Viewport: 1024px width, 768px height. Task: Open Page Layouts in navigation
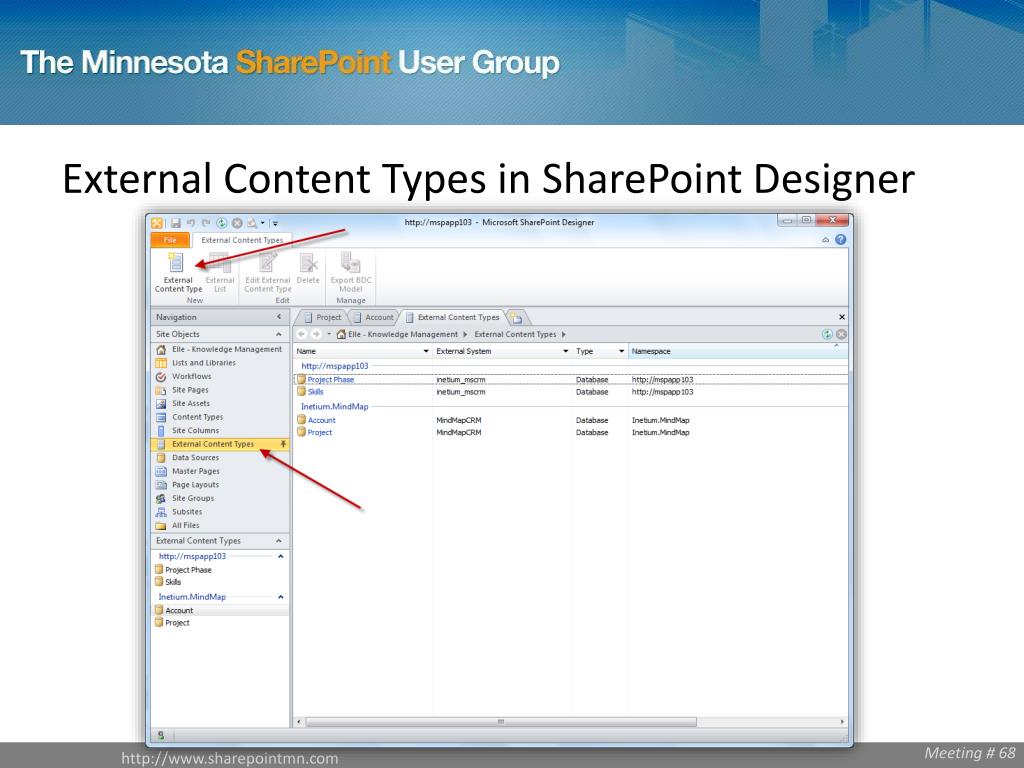[x=220, y=485]
